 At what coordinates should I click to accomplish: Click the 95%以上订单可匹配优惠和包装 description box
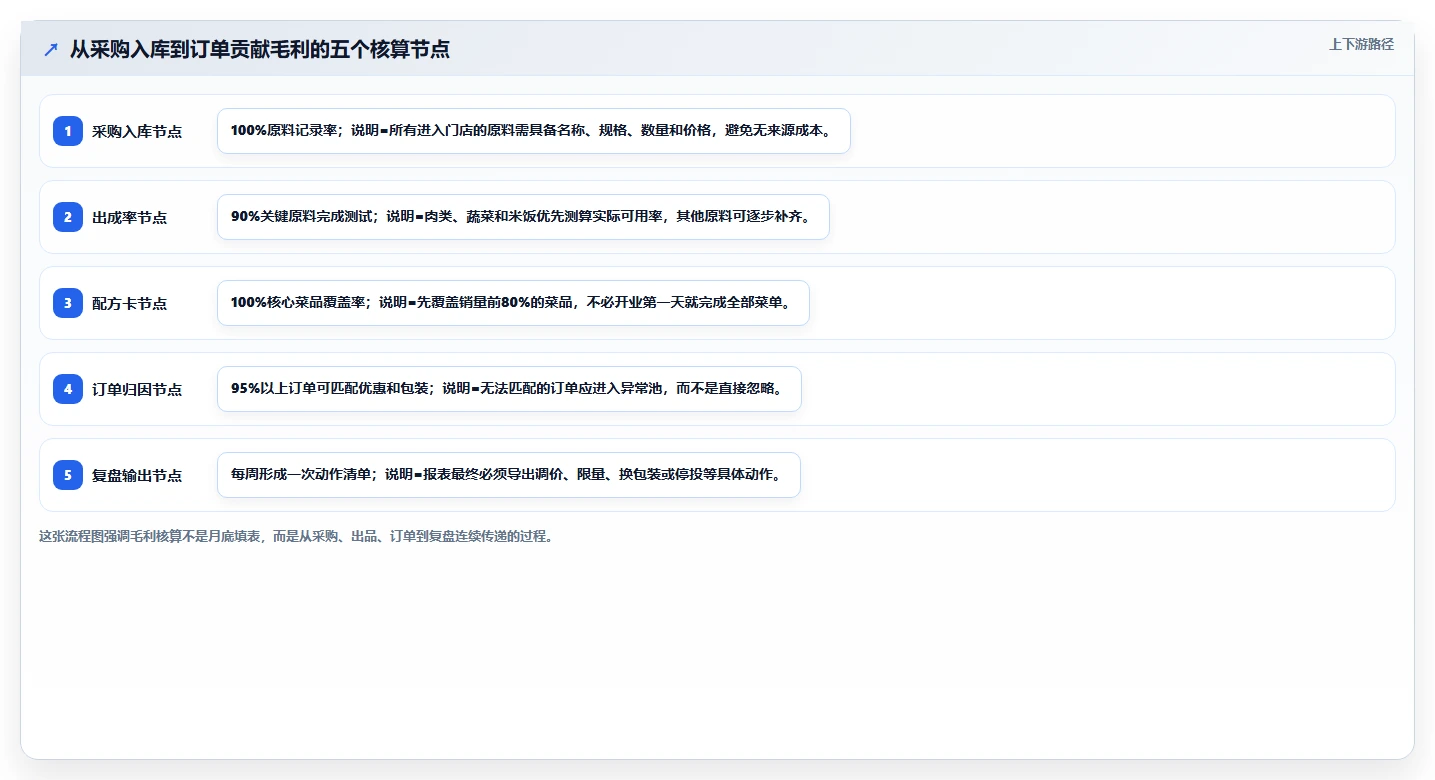[x=509, y=389]
